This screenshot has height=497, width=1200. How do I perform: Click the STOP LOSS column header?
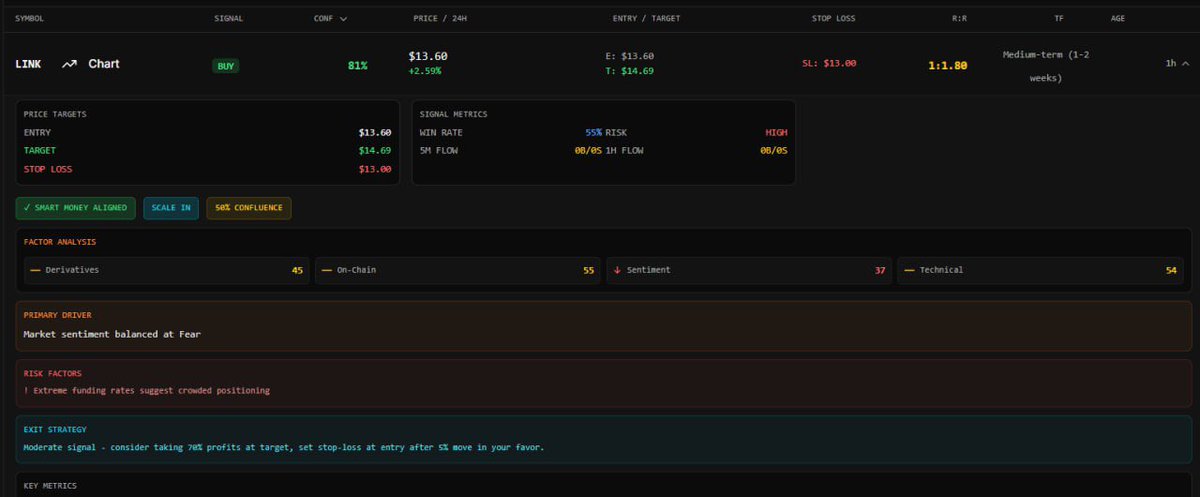[x=833, y=18]
